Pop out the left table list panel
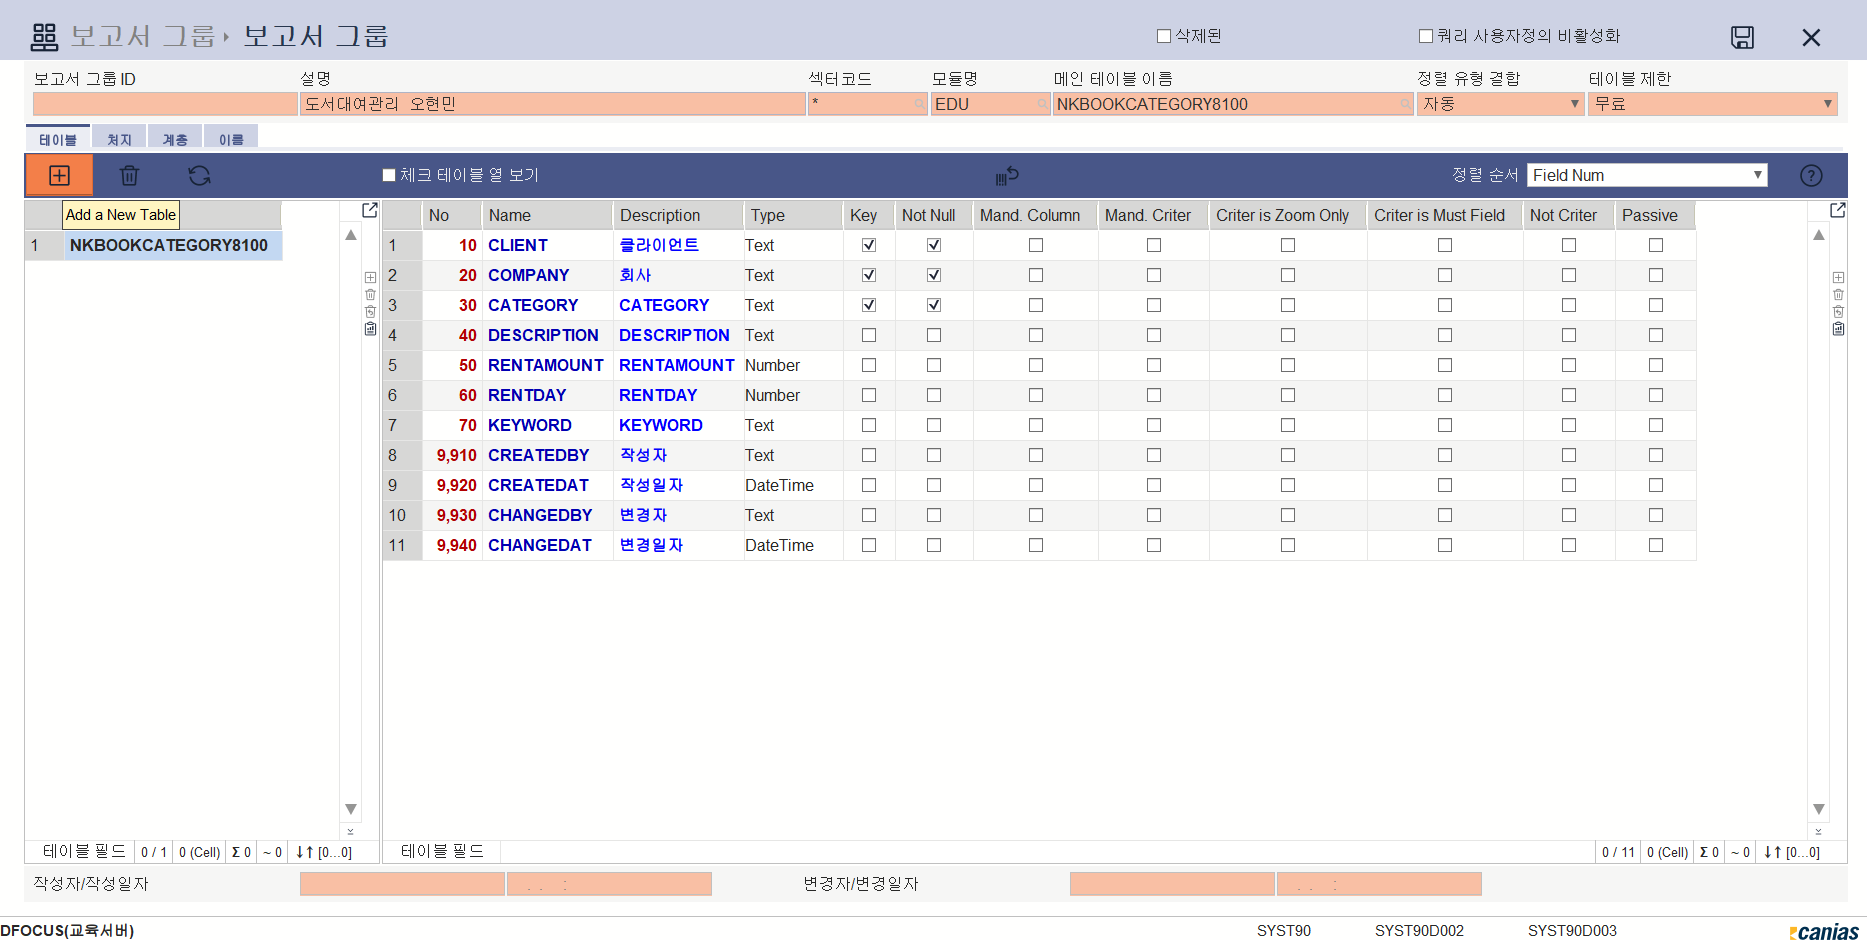Viewport: 1867px width, 940px height. [370, 210]
